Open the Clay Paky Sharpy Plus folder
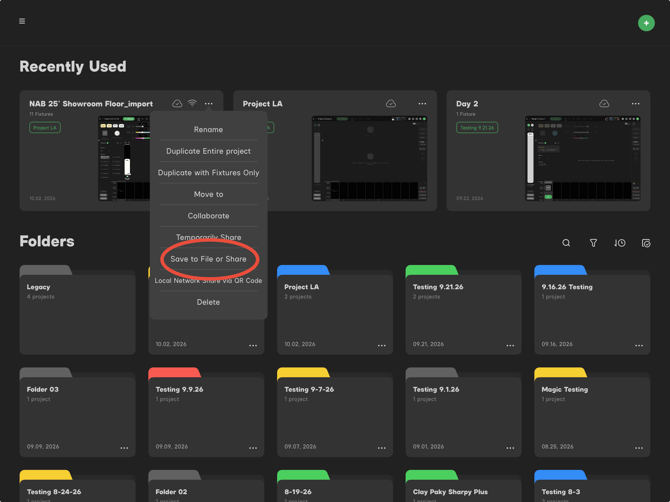This screenshot has width=670, height=502. tap(463, 486)
